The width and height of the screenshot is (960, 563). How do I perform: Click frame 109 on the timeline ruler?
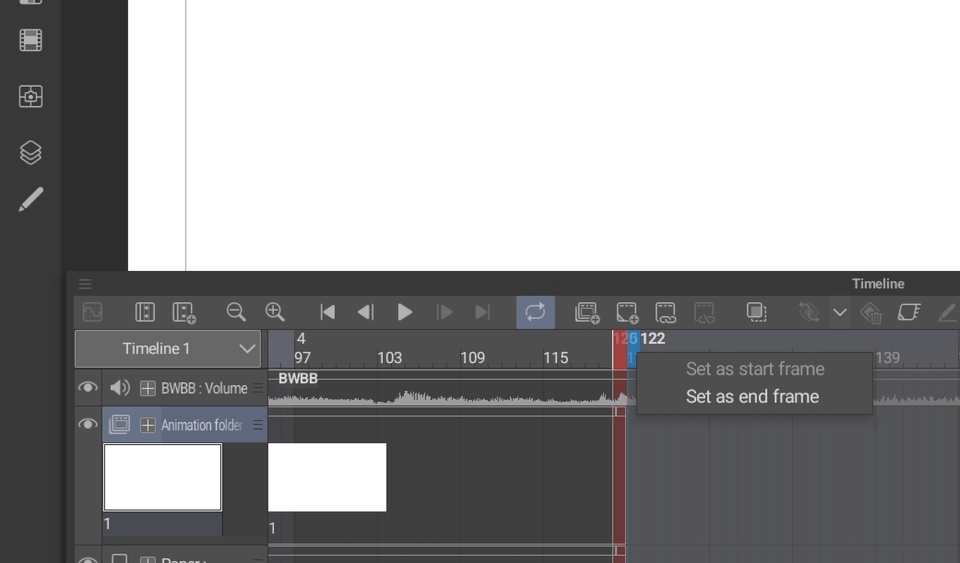pyautogui.click(x=473, y=358)
